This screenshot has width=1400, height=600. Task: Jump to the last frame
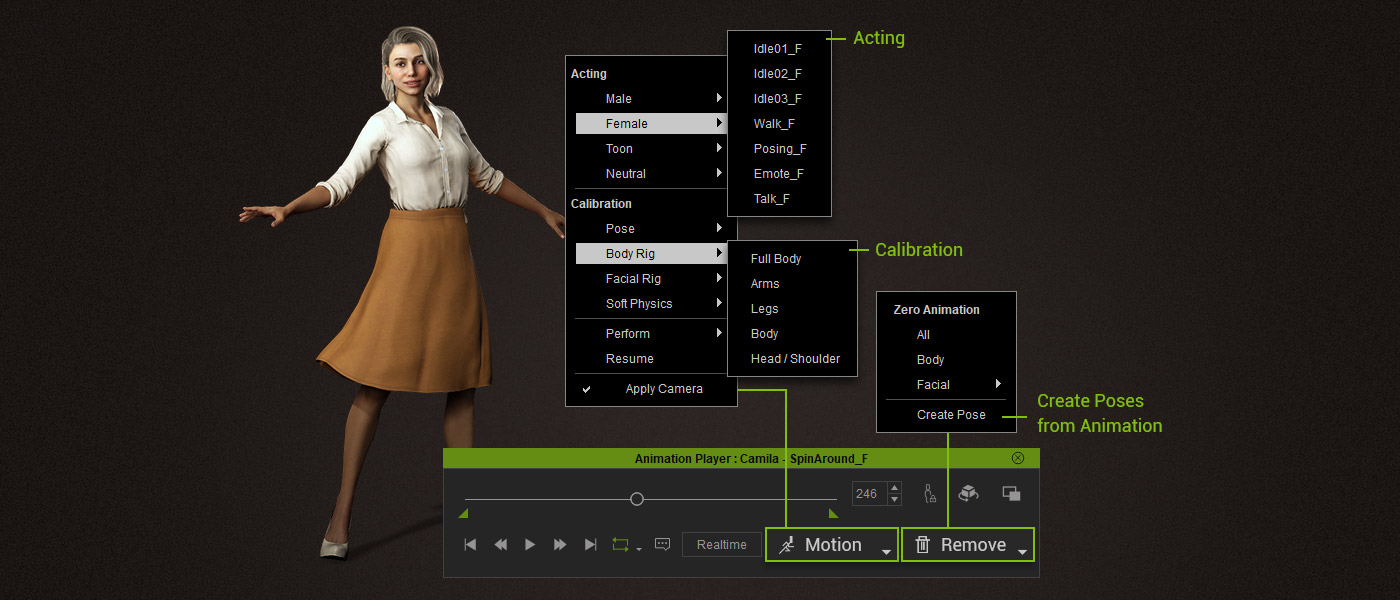click(591, 545)
